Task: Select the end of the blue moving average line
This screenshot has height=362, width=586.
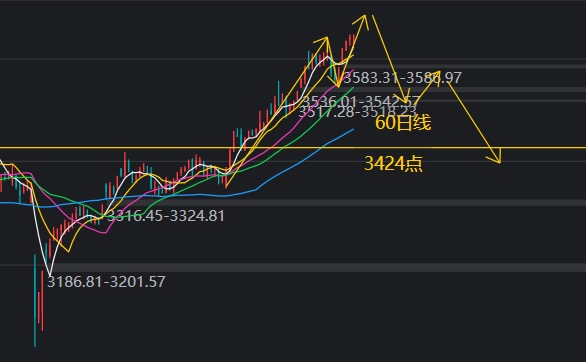Action: pyautogui.click(x=353, y=130)
